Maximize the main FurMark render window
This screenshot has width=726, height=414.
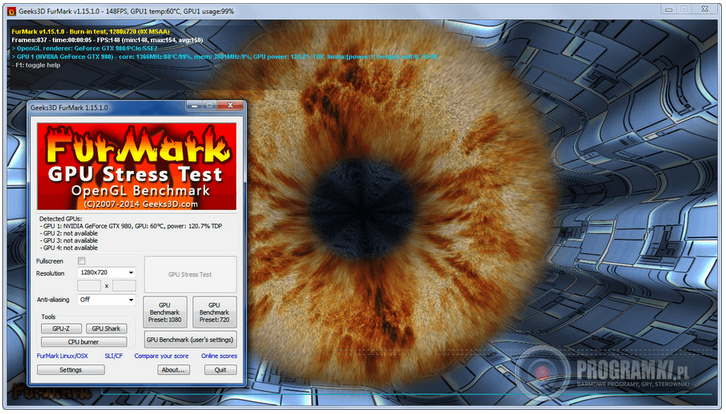tap(684, 9)
